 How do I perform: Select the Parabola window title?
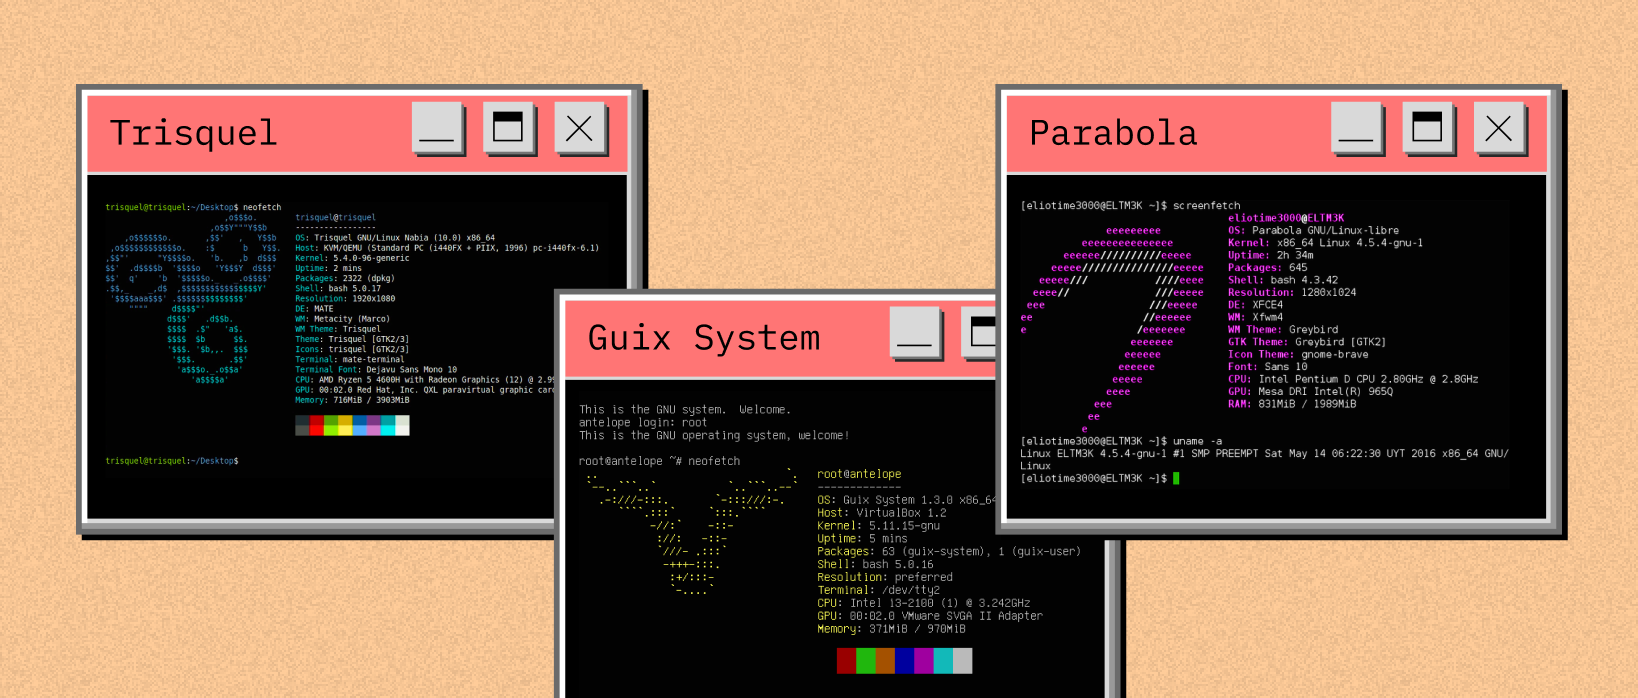pyautogui.click(x=1113, y=133)
